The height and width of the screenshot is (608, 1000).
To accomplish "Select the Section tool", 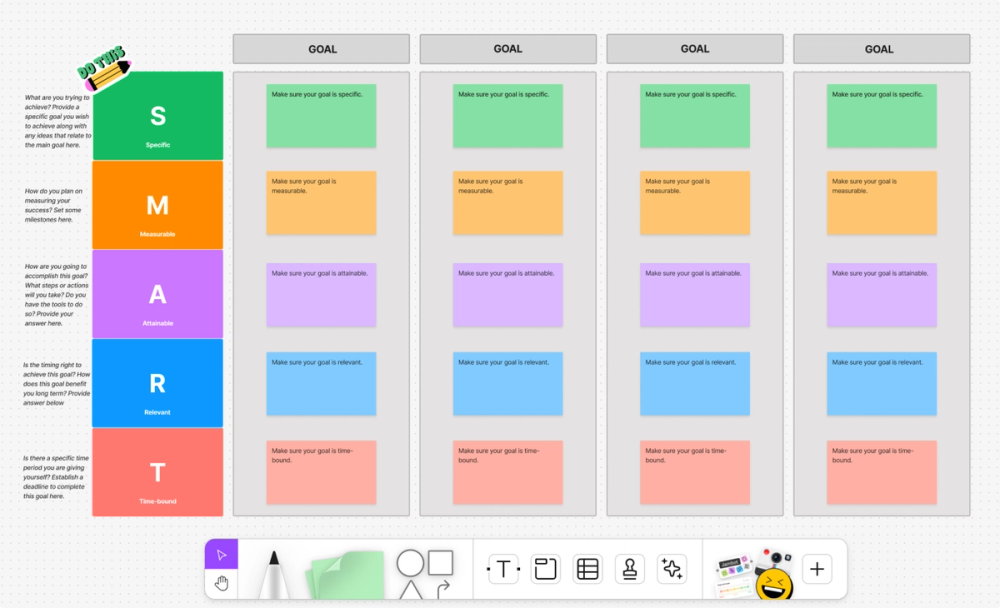I will pos(544,569).
